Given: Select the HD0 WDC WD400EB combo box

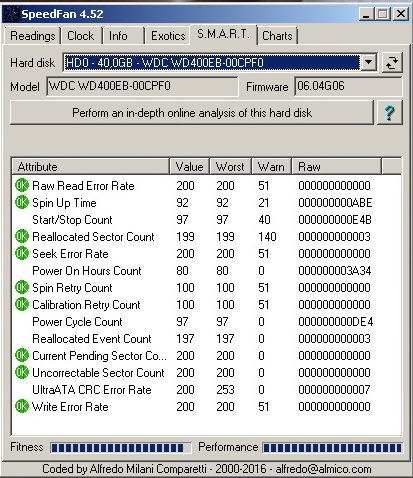Looking at the screenshot, I should tap(220, 62).
